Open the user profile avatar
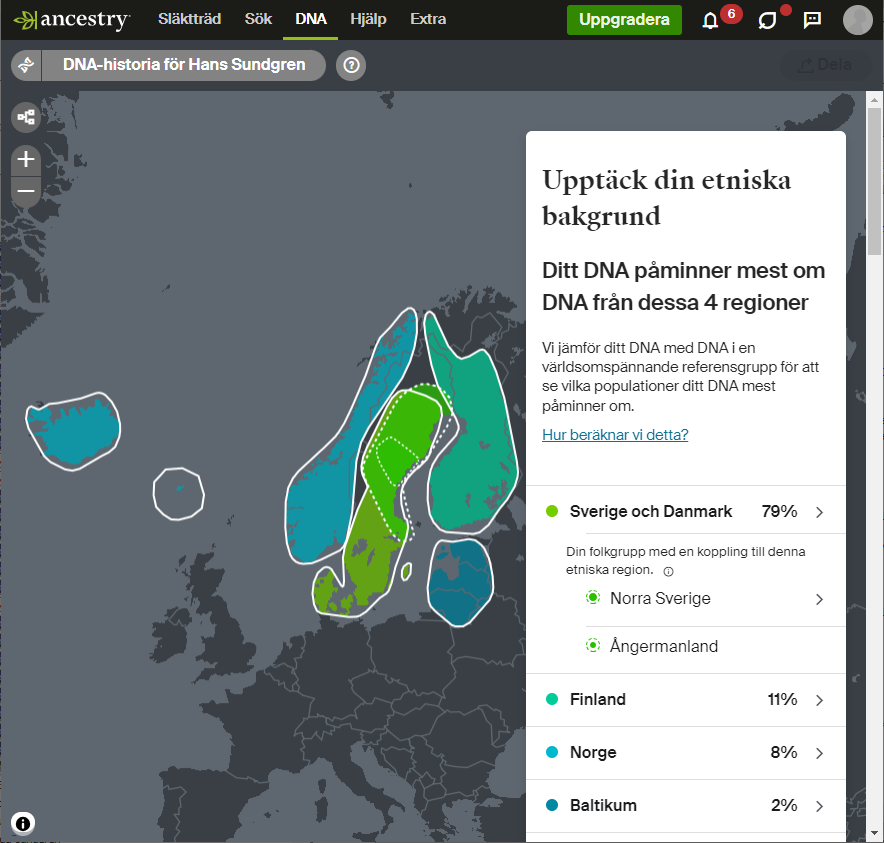This screenshot has width=884, height=843. pos(858,20)
